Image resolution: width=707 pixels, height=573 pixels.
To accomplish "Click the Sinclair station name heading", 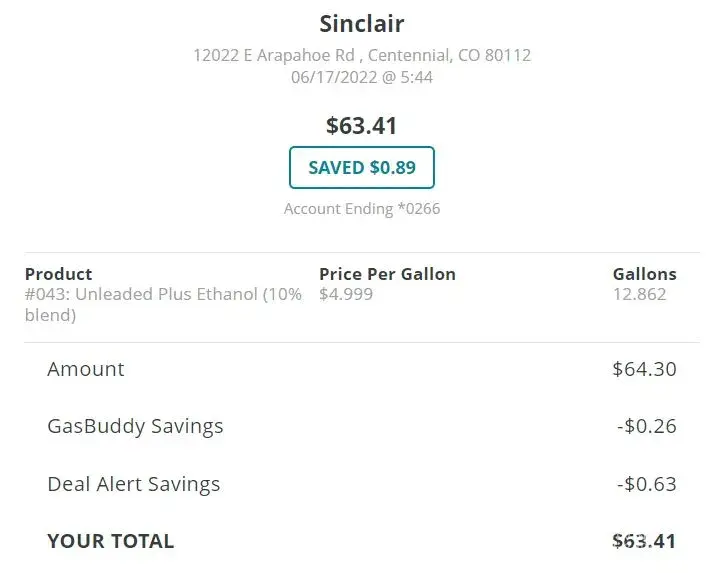I will 361,23.
